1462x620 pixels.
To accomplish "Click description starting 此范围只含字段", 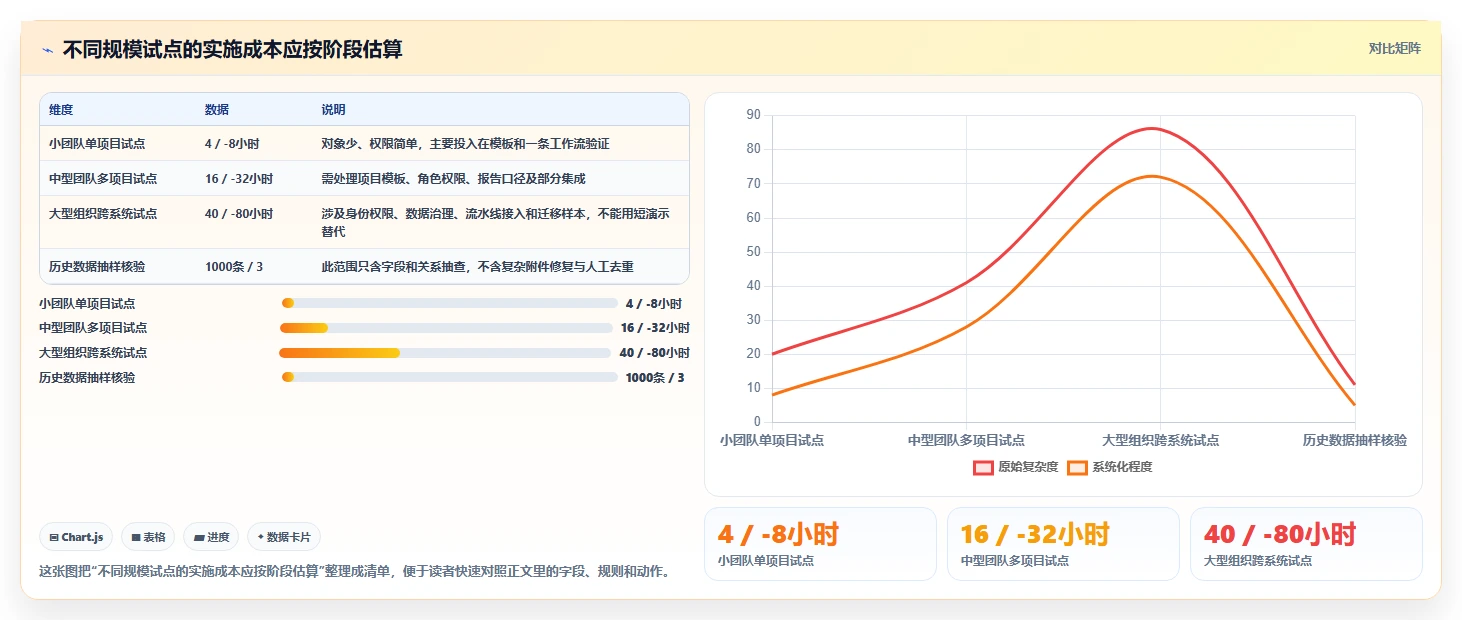I will click(x=477, y=267).
